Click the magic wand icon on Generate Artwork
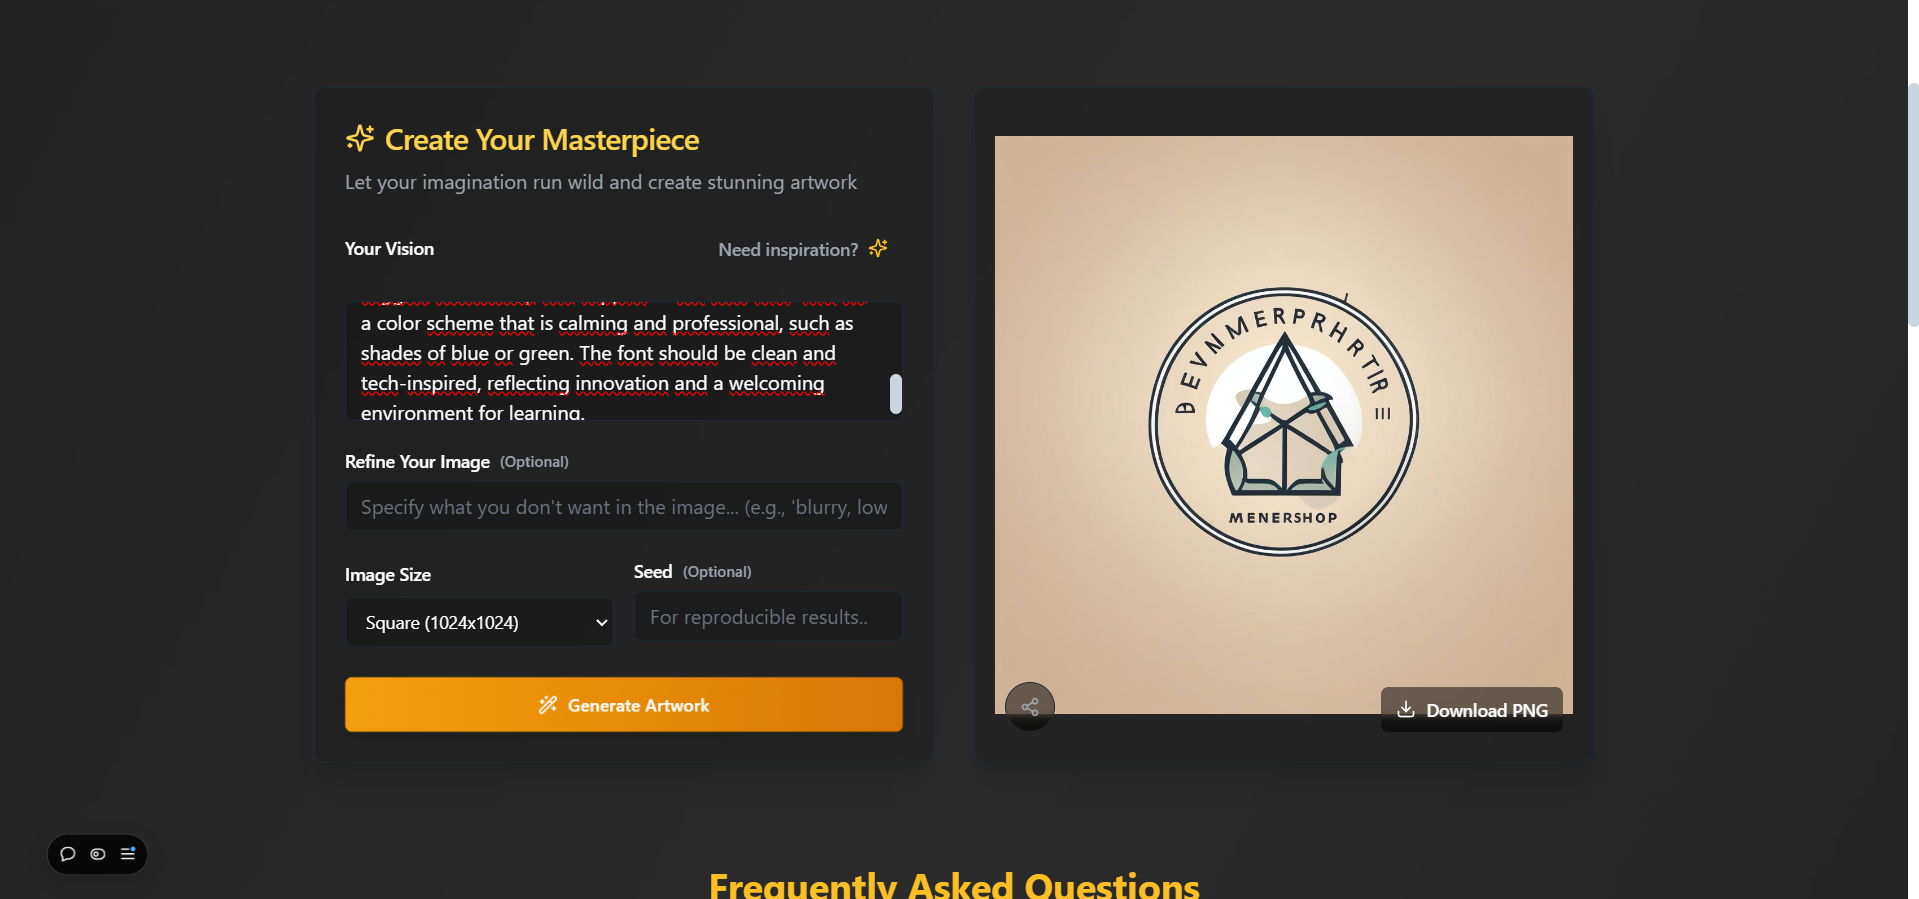The height and width of the screenshot is (899, 1919). (x=547, y=705)
